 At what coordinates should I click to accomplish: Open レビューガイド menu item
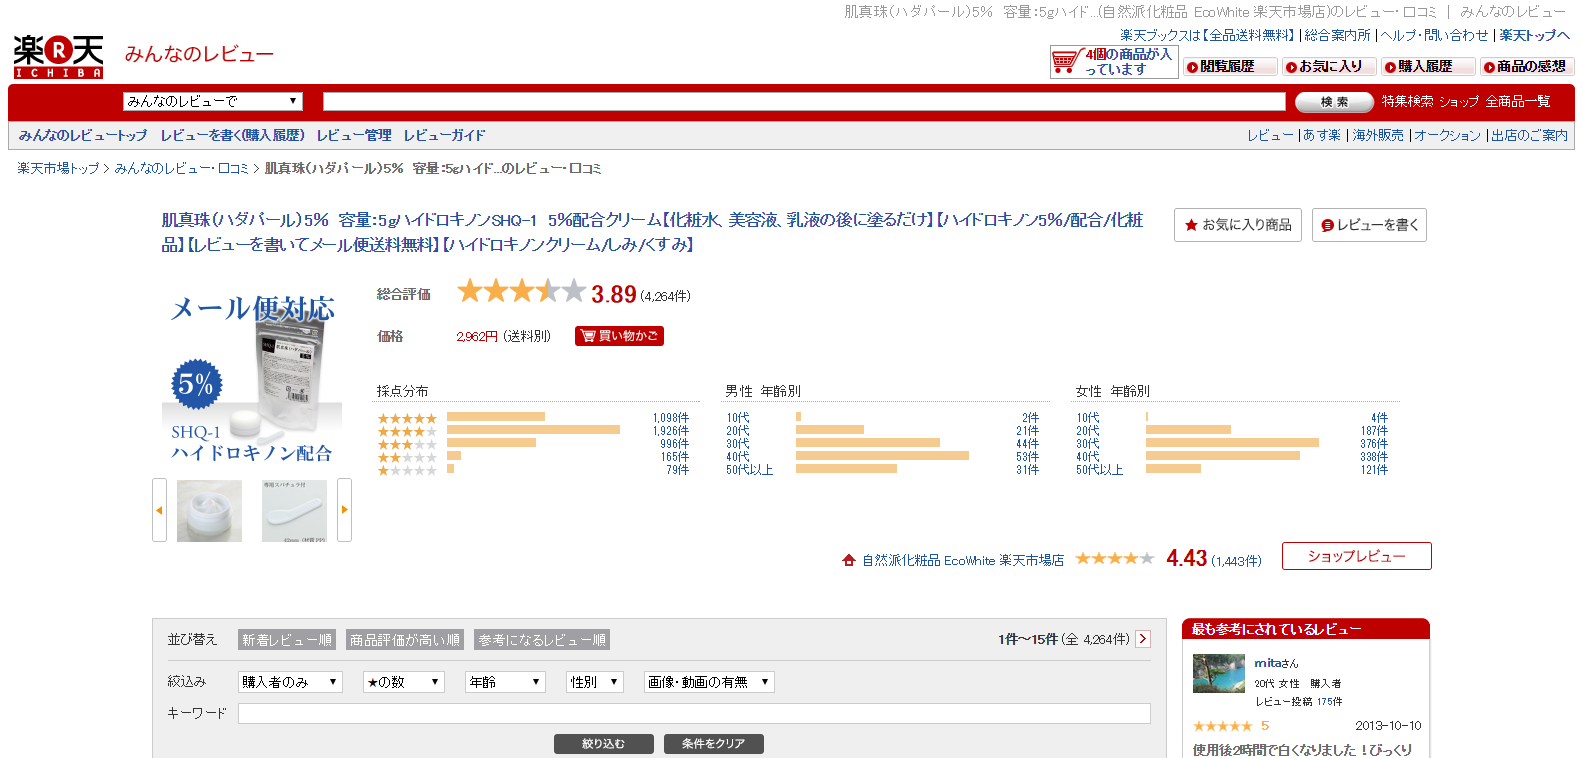[x=444, y=135]
